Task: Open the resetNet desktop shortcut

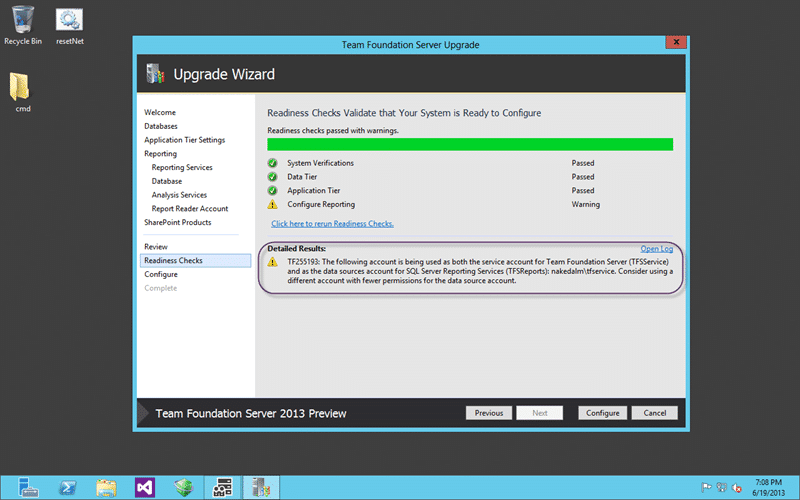Action: pyautogui.click(x=69, y=26)
